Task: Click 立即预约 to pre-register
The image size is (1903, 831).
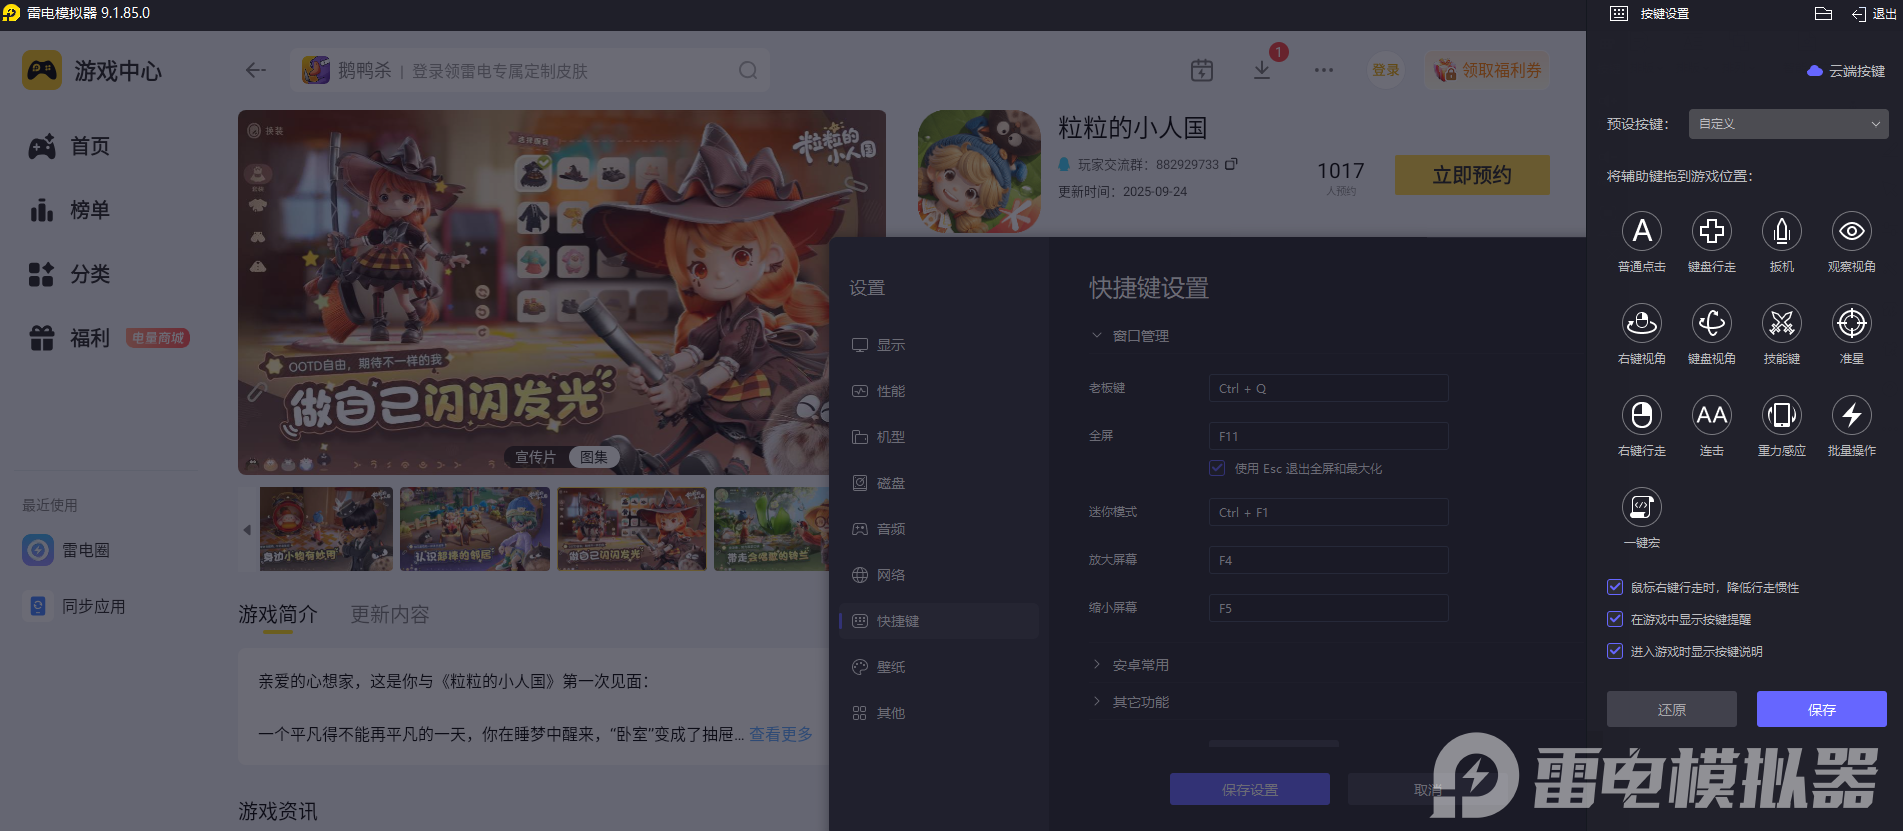Action: (x=1472, y=175)
